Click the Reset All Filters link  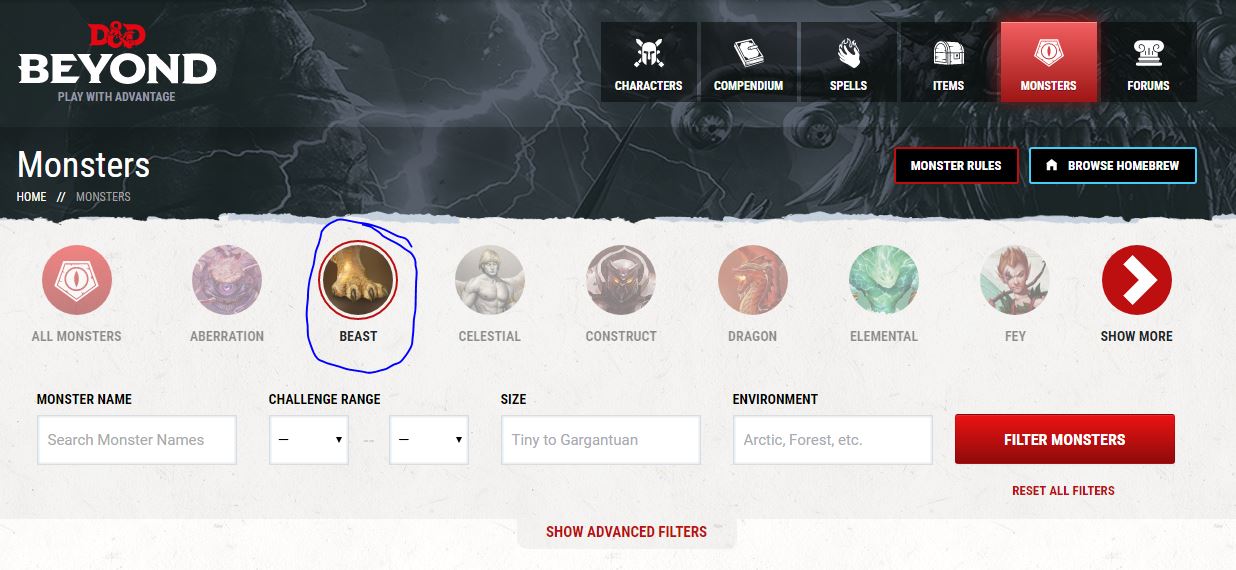[x=1063, y=491]
